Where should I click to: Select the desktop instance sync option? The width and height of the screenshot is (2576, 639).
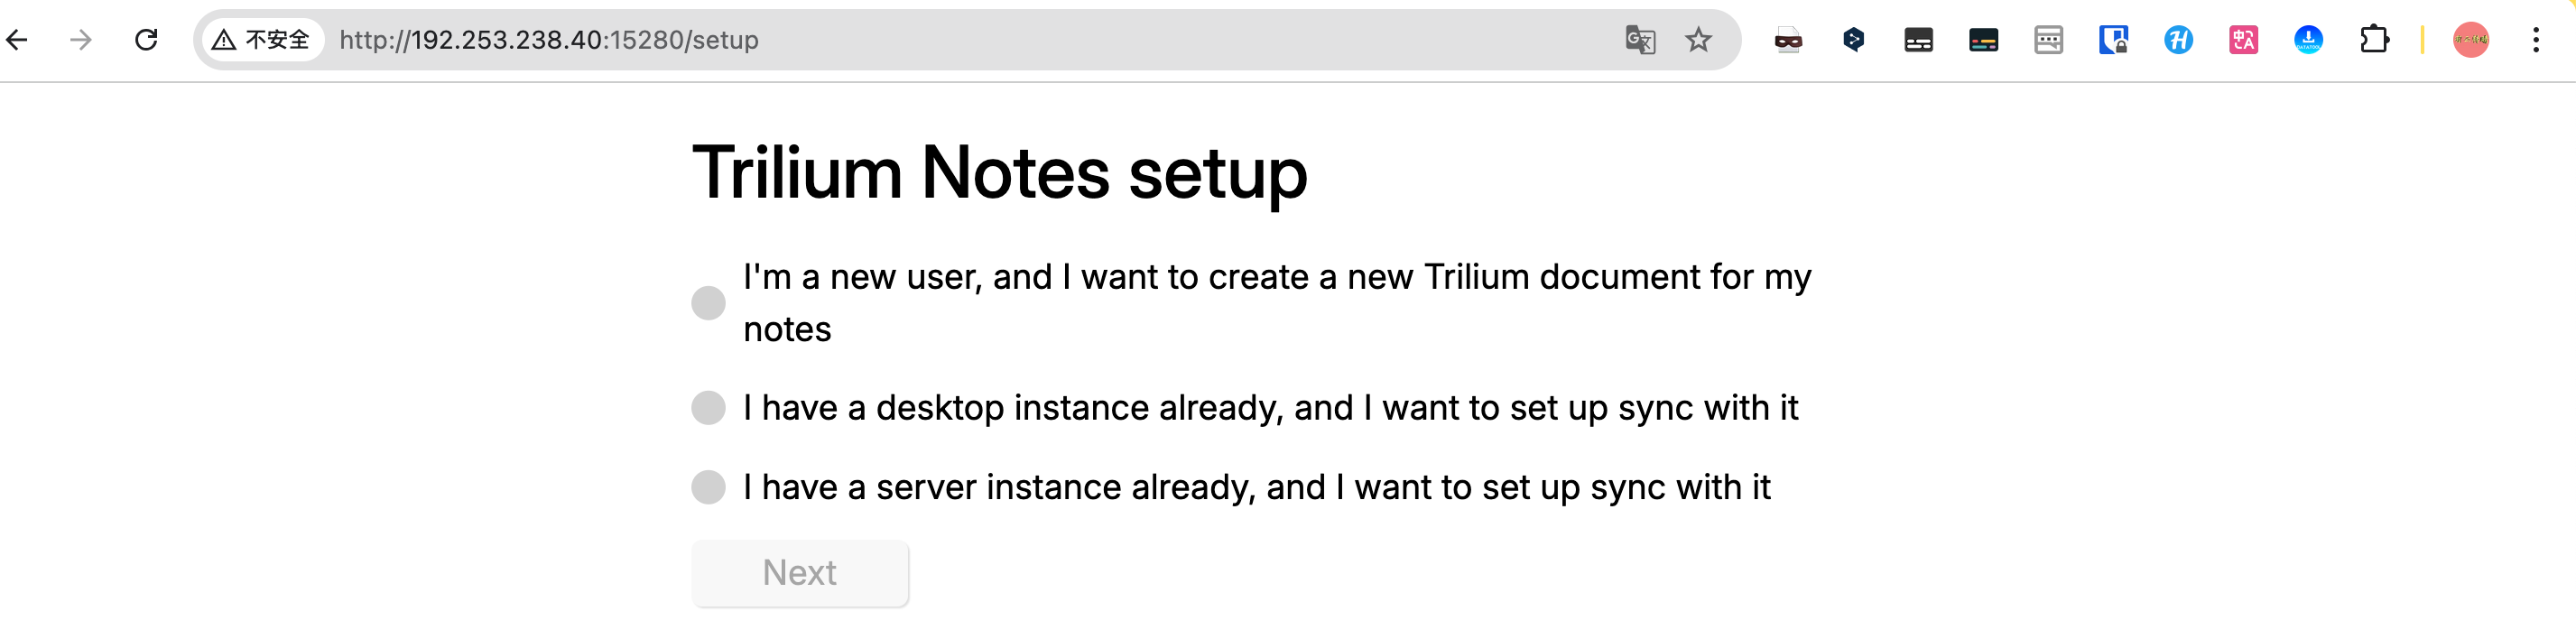(x=708, y=408)
